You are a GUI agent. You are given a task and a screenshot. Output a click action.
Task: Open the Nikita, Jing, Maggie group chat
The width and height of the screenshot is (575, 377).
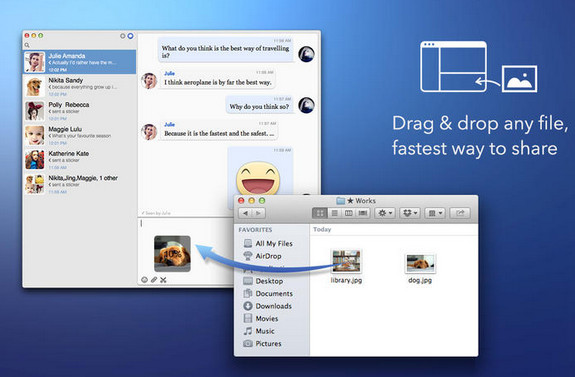pos(80,184)
